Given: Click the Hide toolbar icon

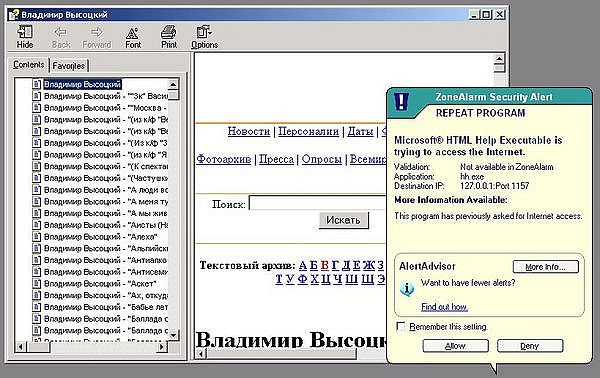Looking at the screenshot, I should coord(25,37).
